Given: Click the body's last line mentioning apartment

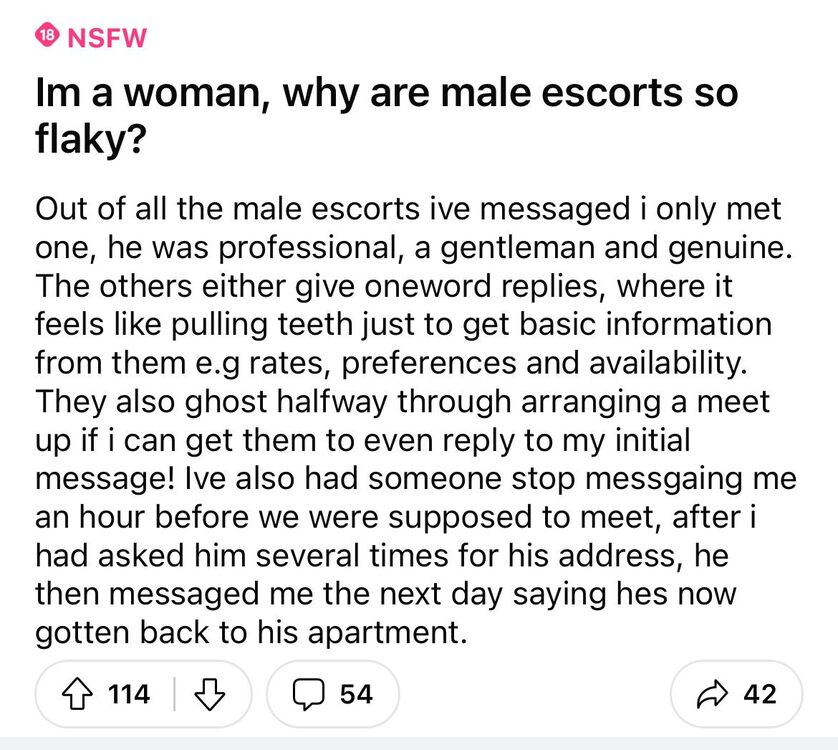Looking at the screenshot, I should click(x=251, y=632).
